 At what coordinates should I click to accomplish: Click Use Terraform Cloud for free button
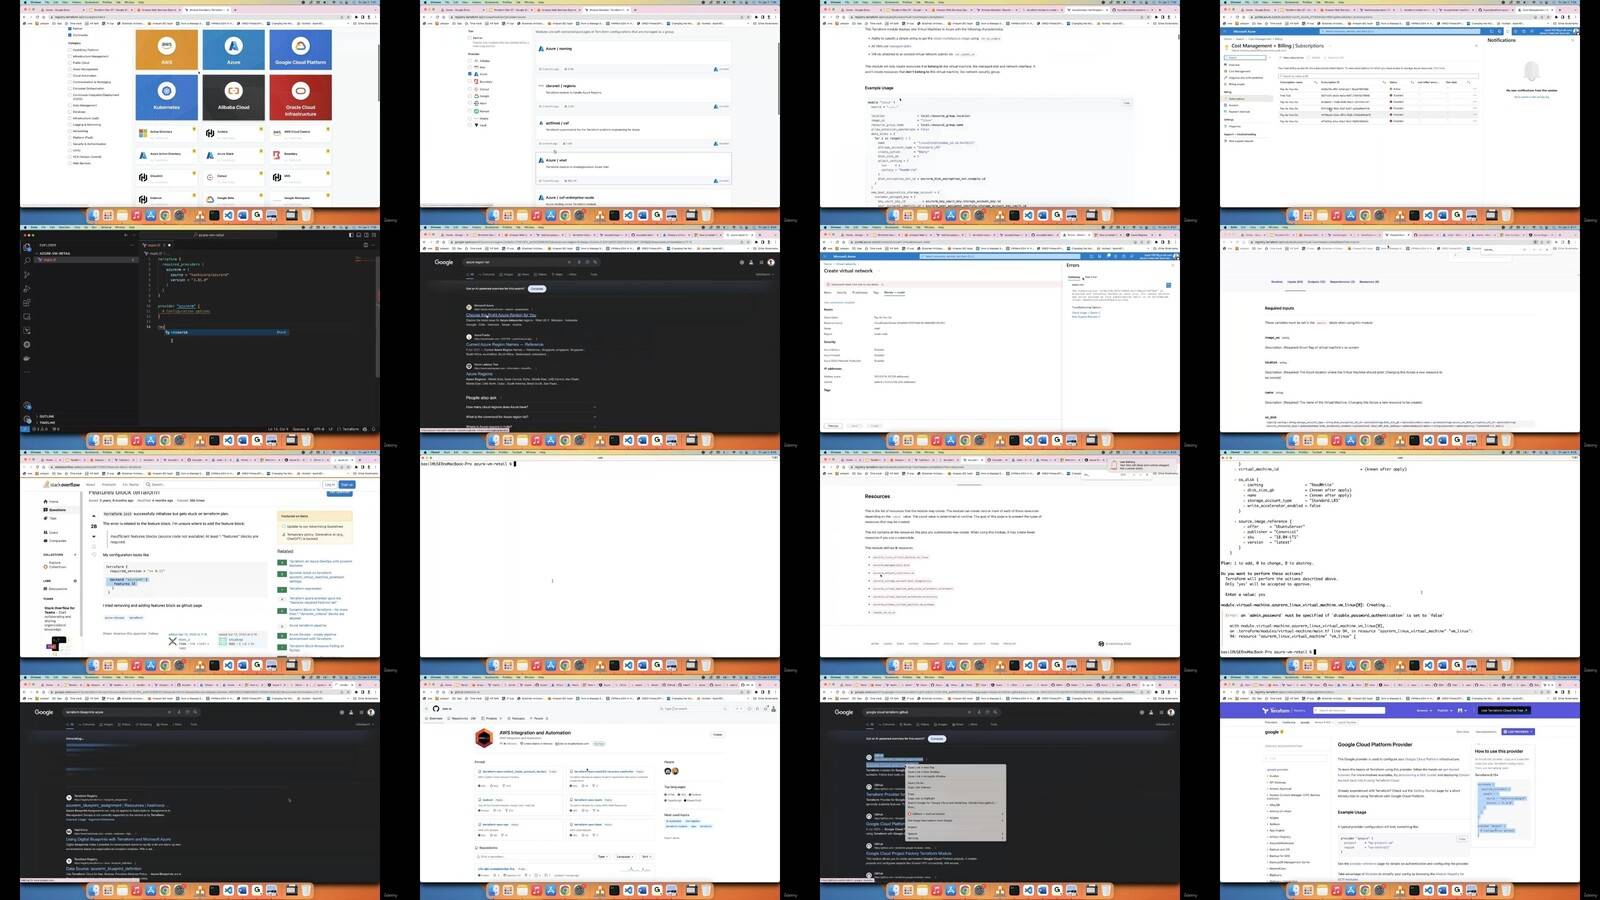1505,710
